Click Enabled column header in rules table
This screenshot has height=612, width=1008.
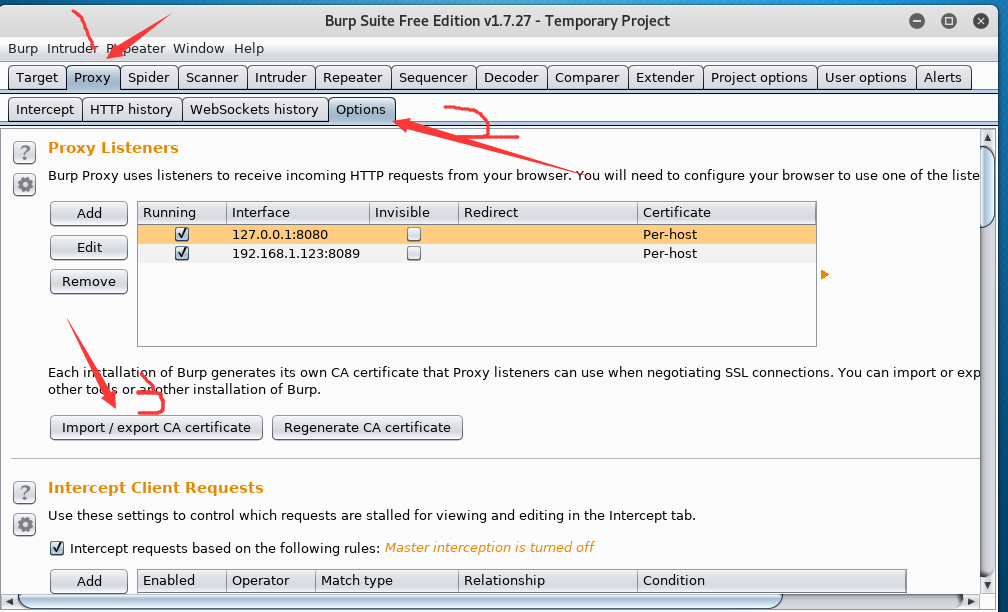click(x=182, y=580)
